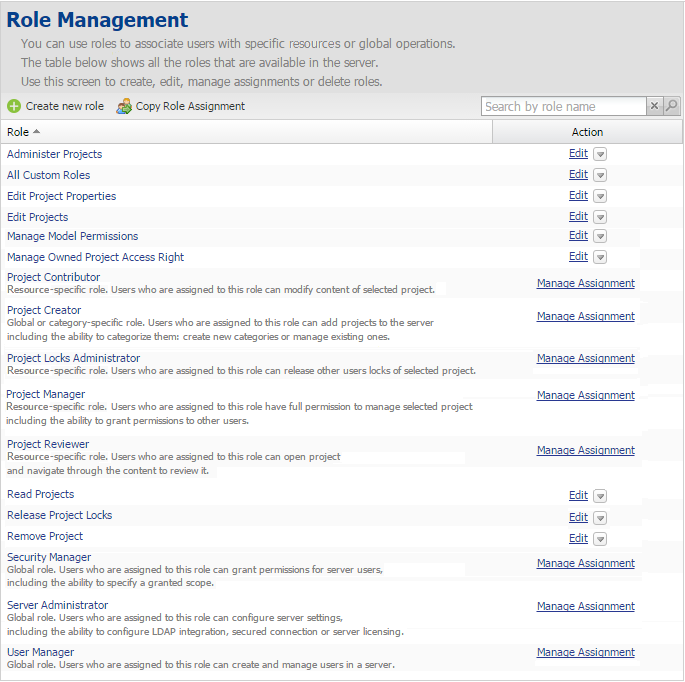The width and height of the screenshot is (685, 682).
Task: Open dropdown arrow for Administer Projects
Action: point(600,154)
